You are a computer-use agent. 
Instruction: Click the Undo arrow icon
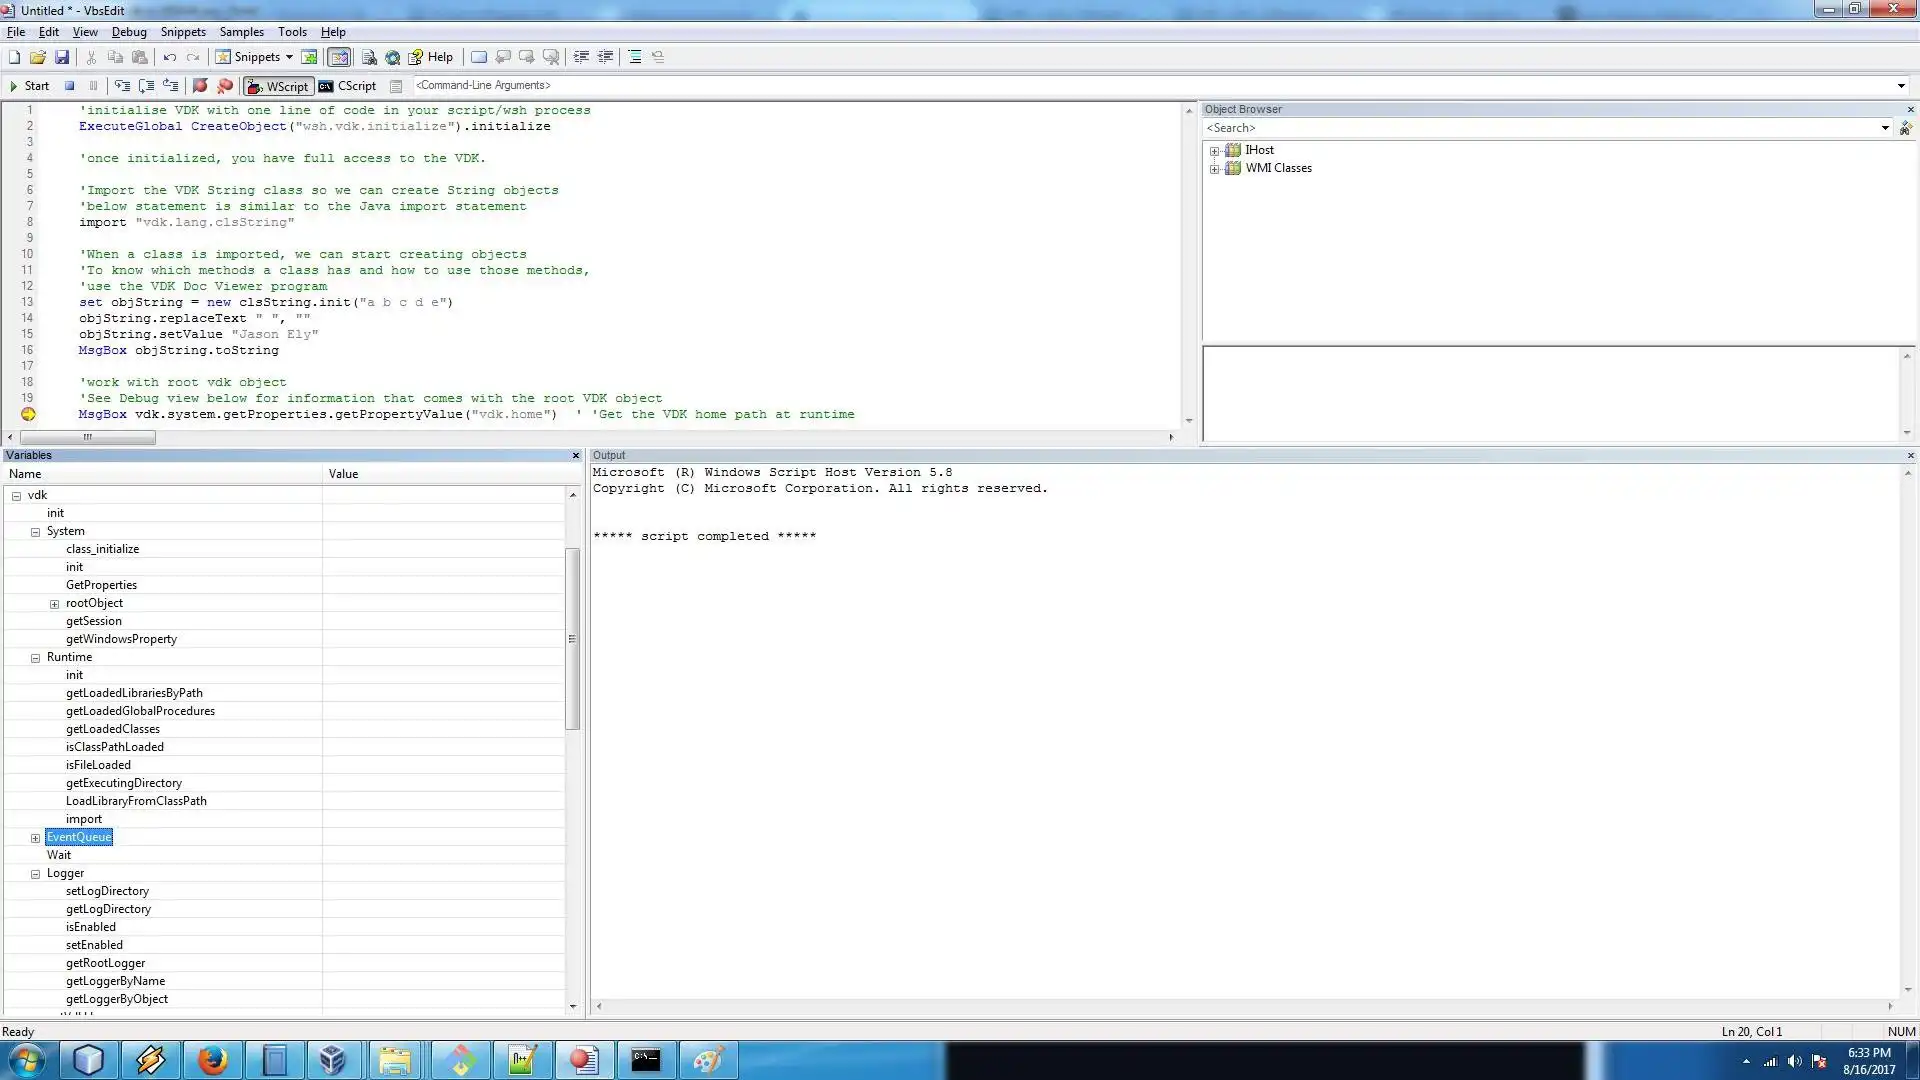[169, 57]
